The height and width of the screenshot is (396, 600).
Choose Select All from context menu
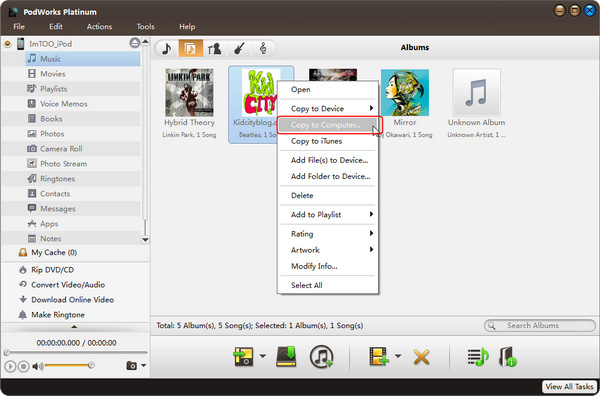[x=328, y=285]
